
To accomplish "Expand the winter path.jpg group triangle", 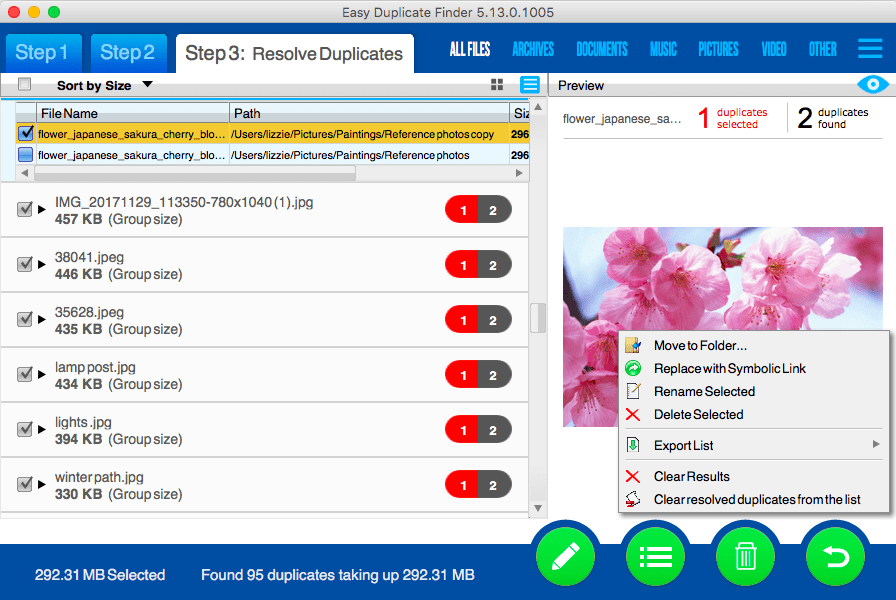I will [x=42, y=484].
